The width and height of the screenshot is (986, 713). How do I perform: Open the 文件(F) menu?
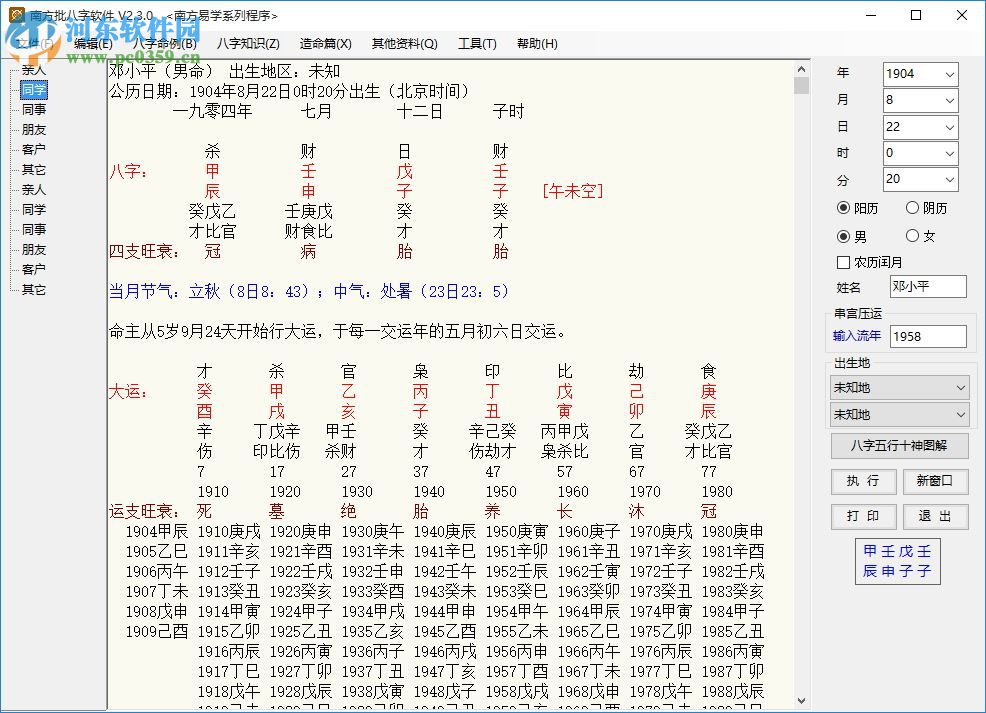[x=36, y=43]
